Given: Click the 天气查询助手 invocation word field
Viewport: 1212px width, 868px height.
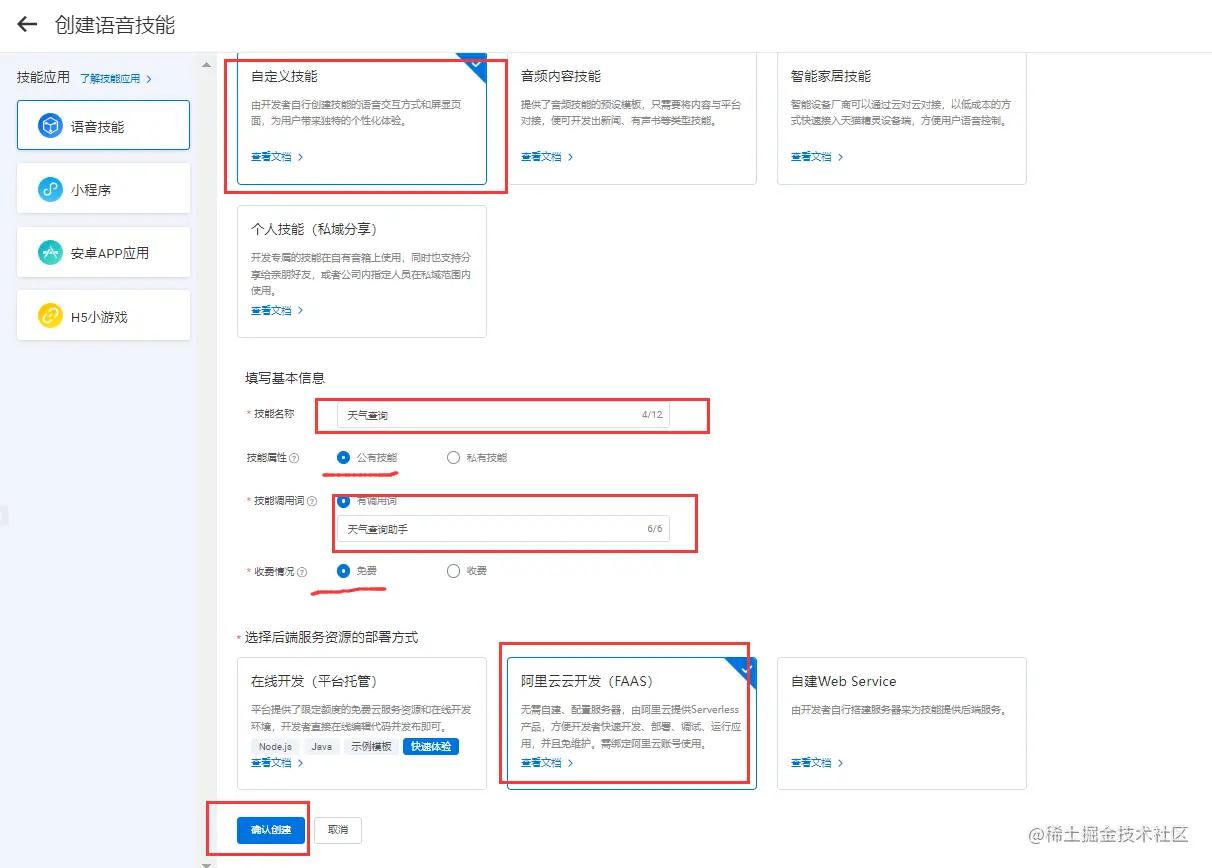Looking at the screenshot, I should pyautogui.click(x=503, y=528).
